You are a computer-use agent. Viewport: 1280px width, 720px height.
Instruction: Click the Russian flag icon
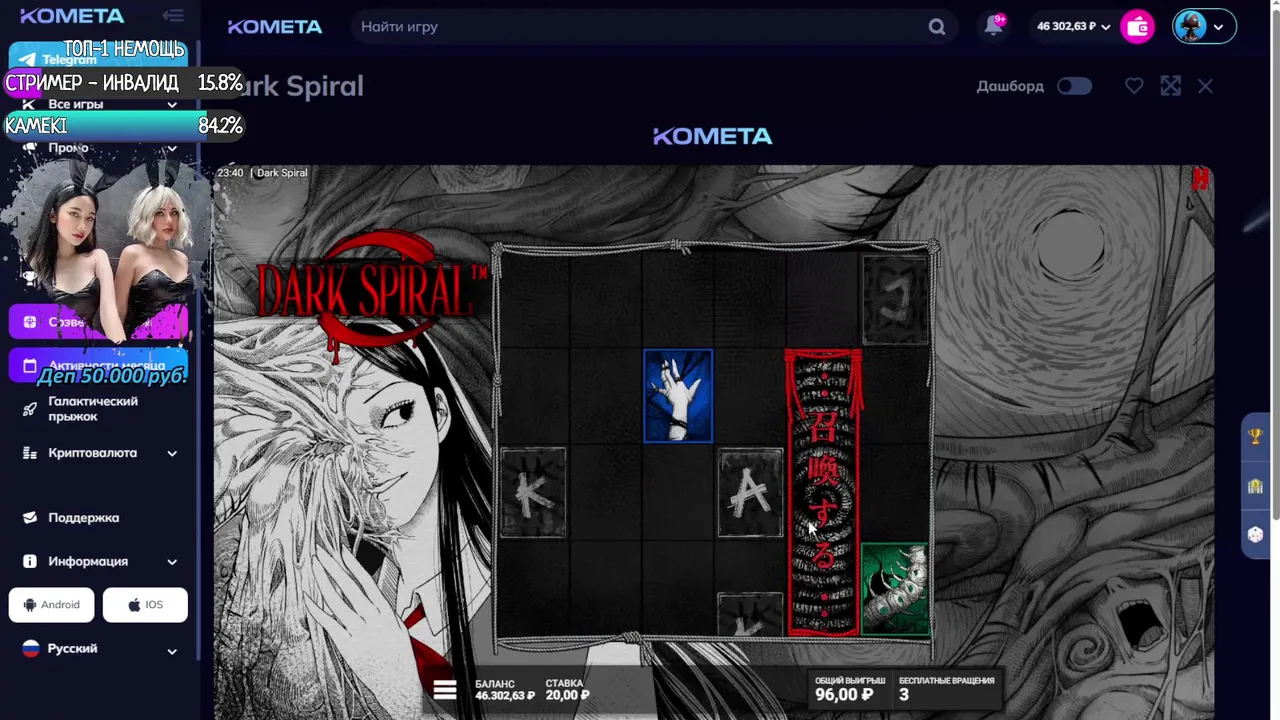pos(31,649)
